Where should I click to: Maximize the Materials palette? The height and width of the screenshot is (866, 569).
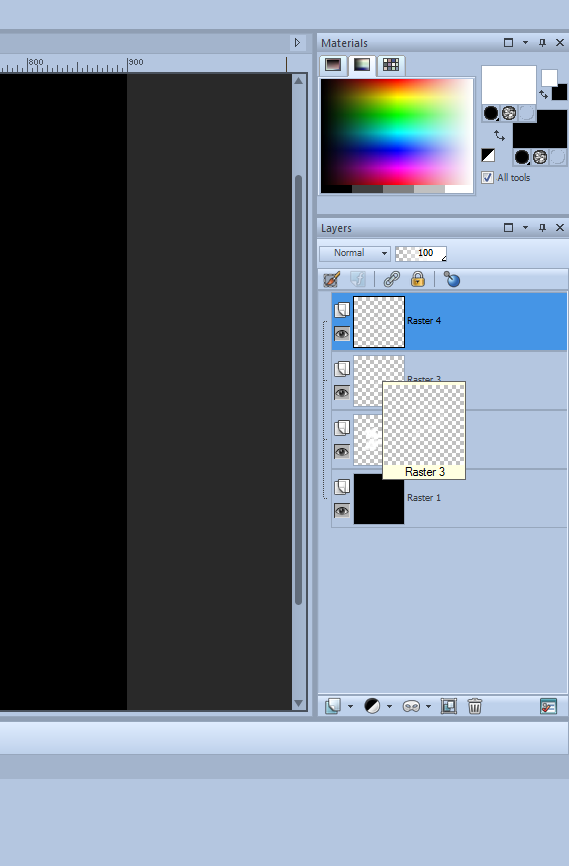coord(508,43)
